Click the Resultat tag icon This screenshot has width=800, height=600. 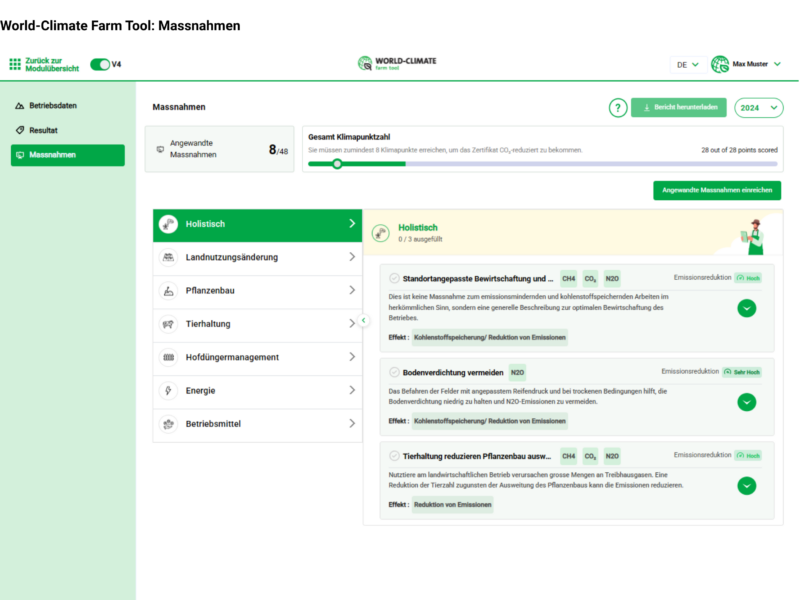20,130
